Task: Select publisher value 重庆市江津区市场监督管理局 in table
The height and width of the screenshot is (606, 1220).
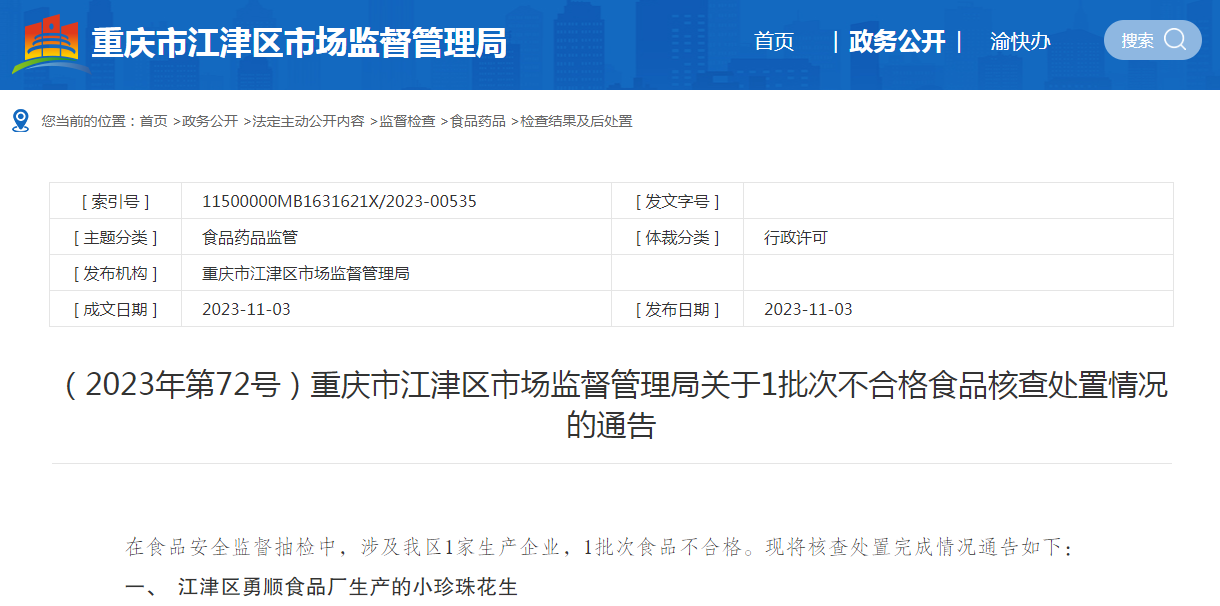Action: point(306,273)
